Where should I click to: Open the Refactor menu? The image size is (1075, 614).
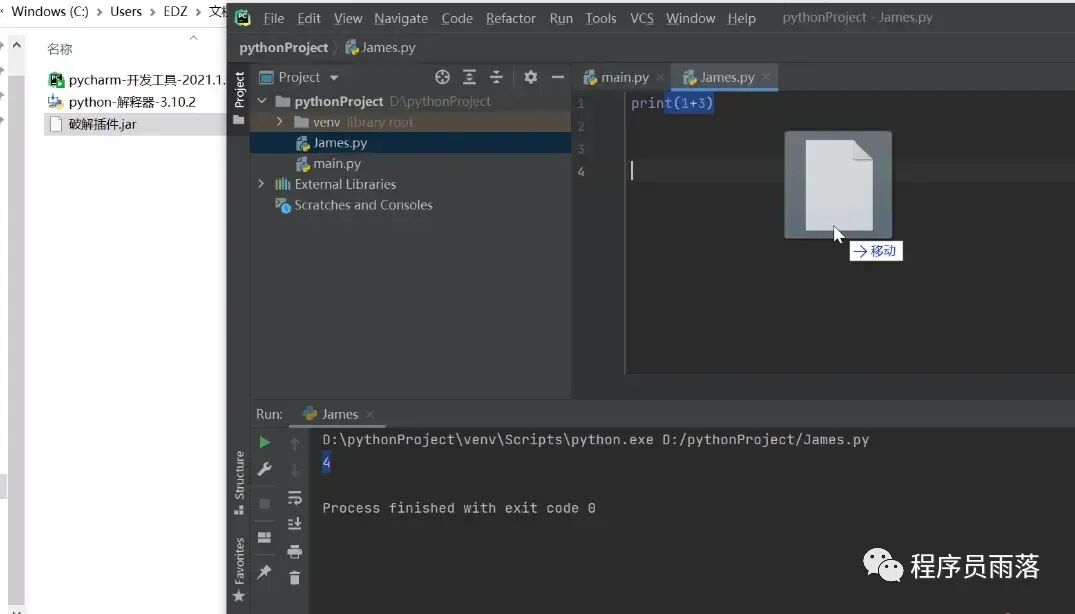tap(511, 19)
